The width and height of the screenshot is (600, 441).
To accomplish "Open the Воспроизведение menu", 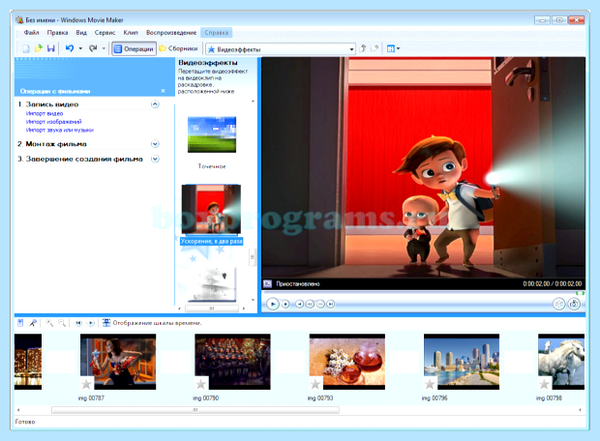I will [171, 33].
